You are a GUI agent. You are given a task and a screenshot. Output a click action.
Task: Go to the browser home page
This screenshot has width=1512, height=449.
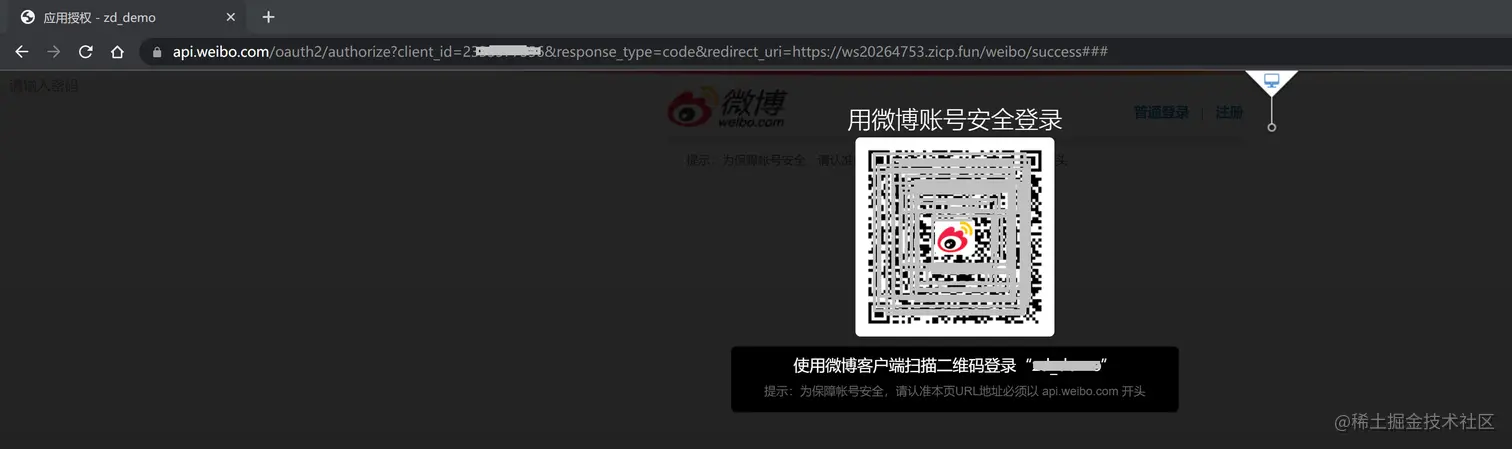(x=117, y=51)
